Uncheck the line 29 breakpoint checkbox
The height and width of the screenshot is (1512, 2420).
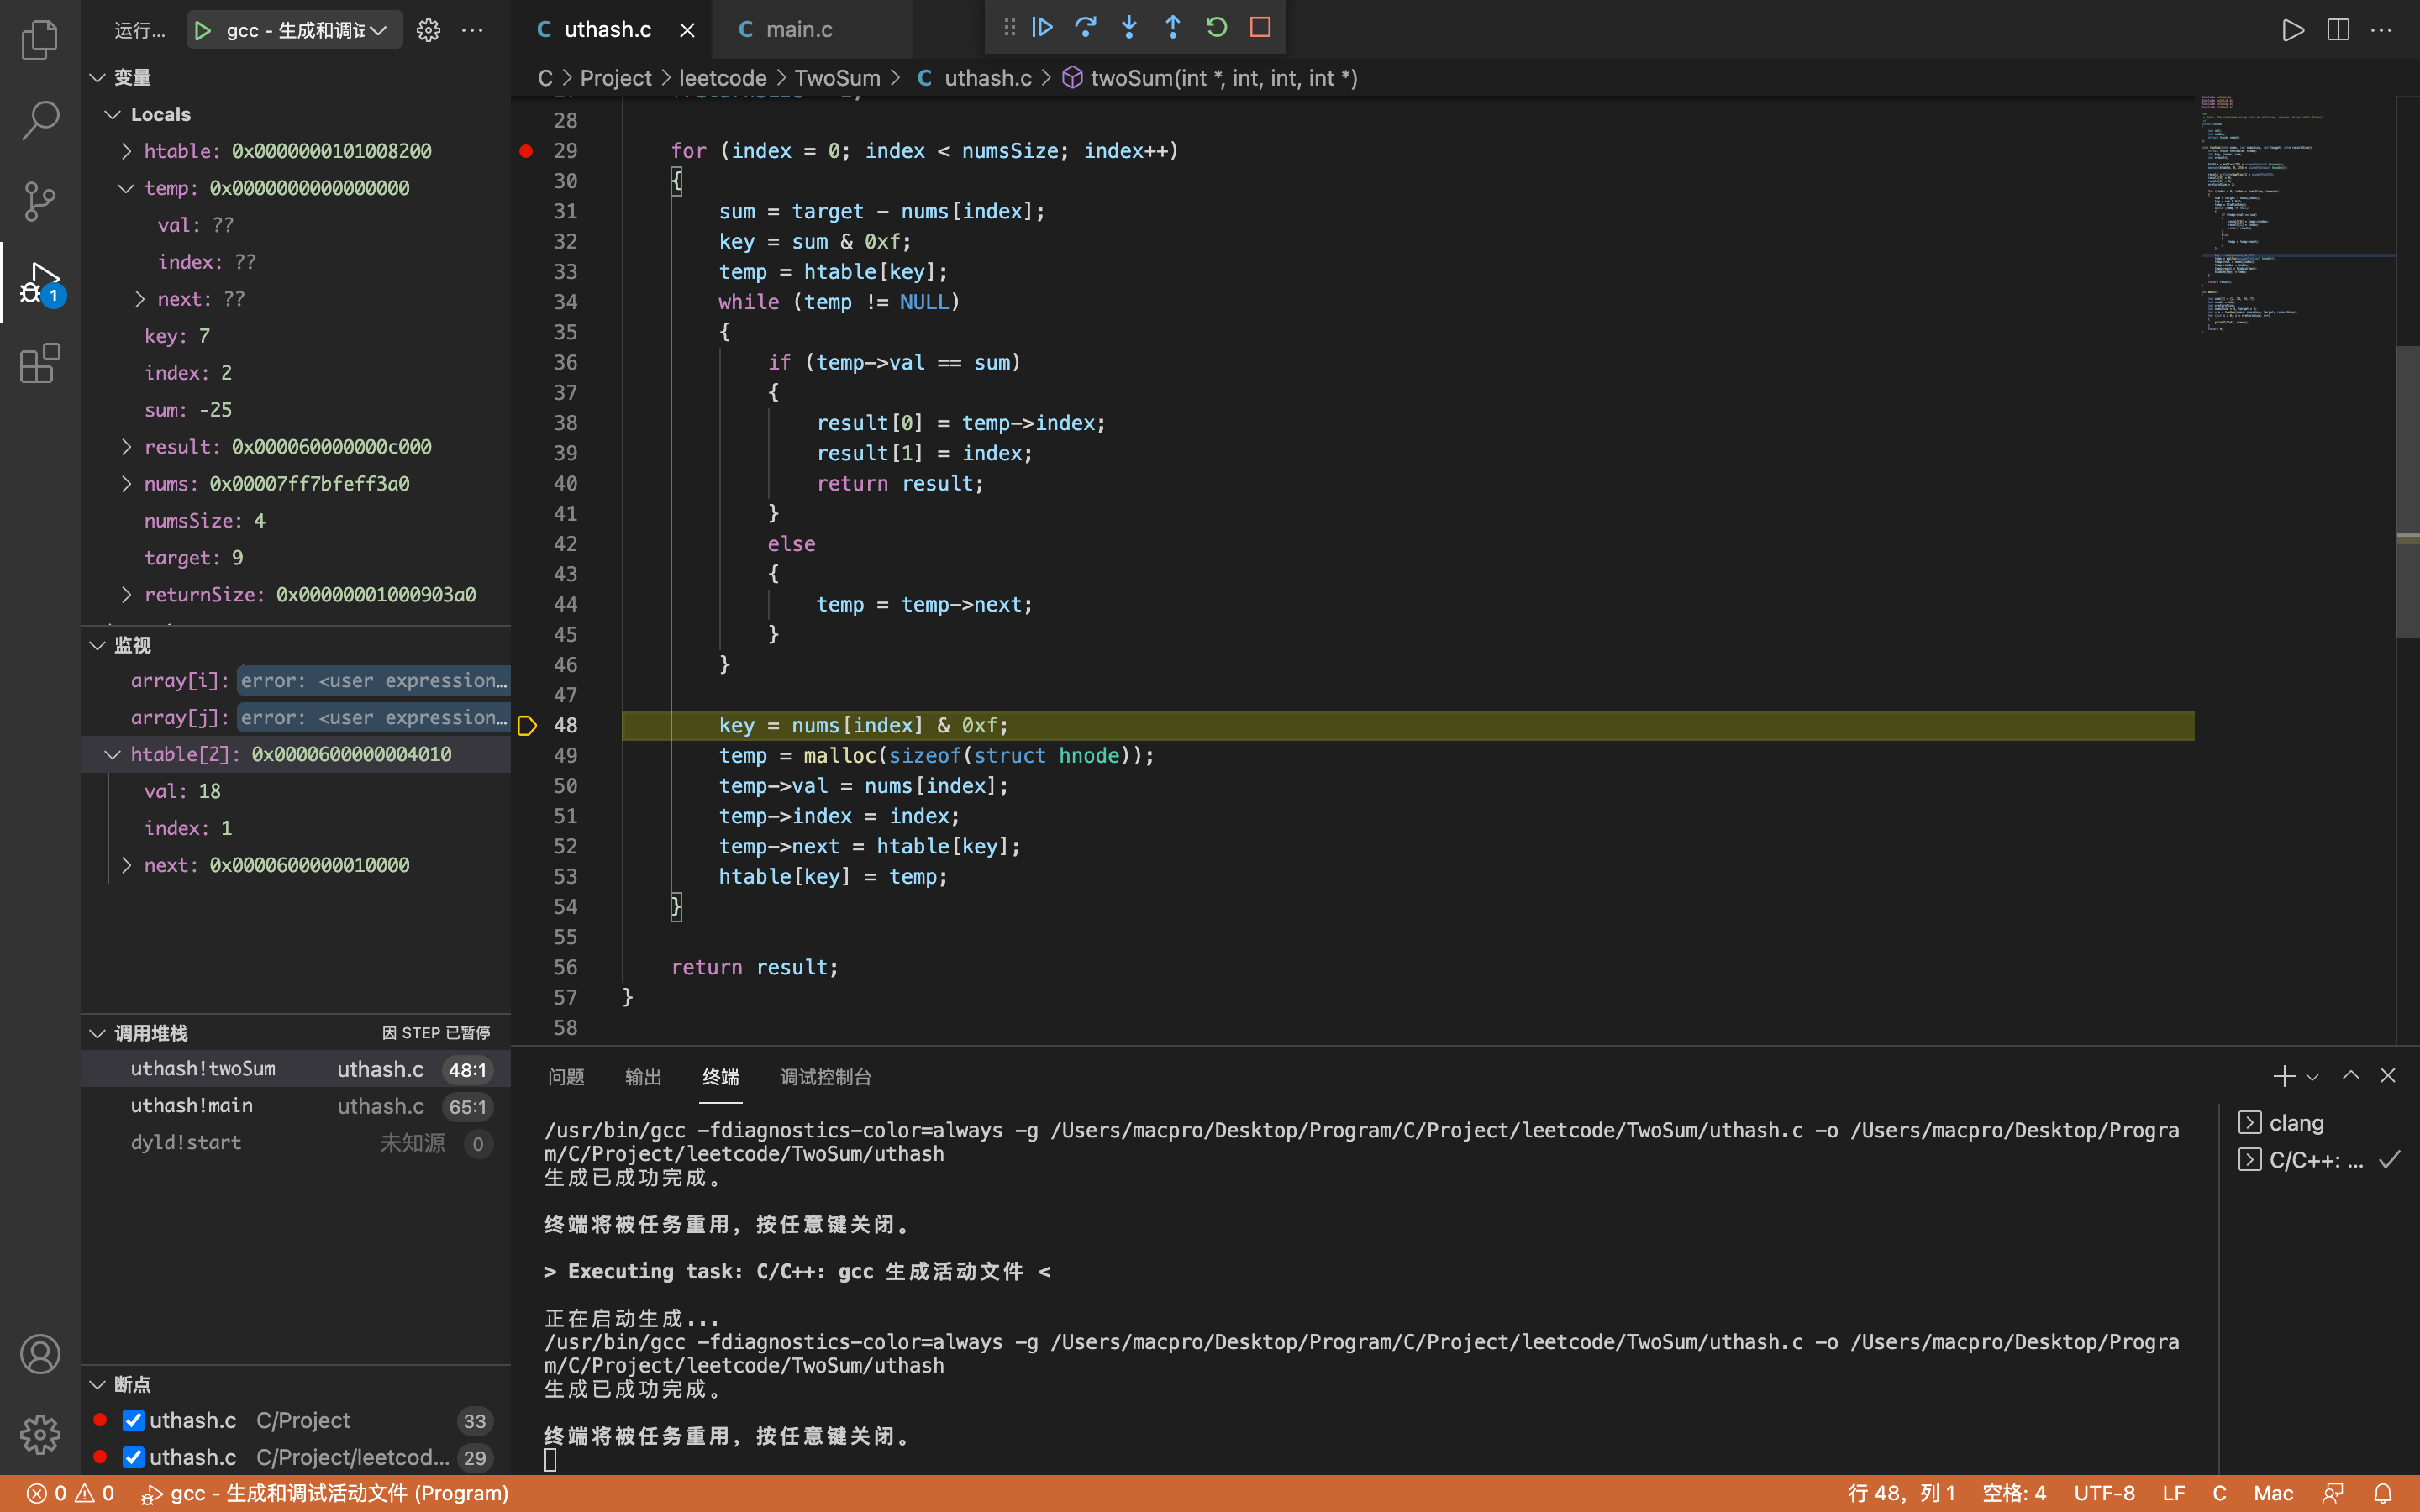tap(133, 1457)
